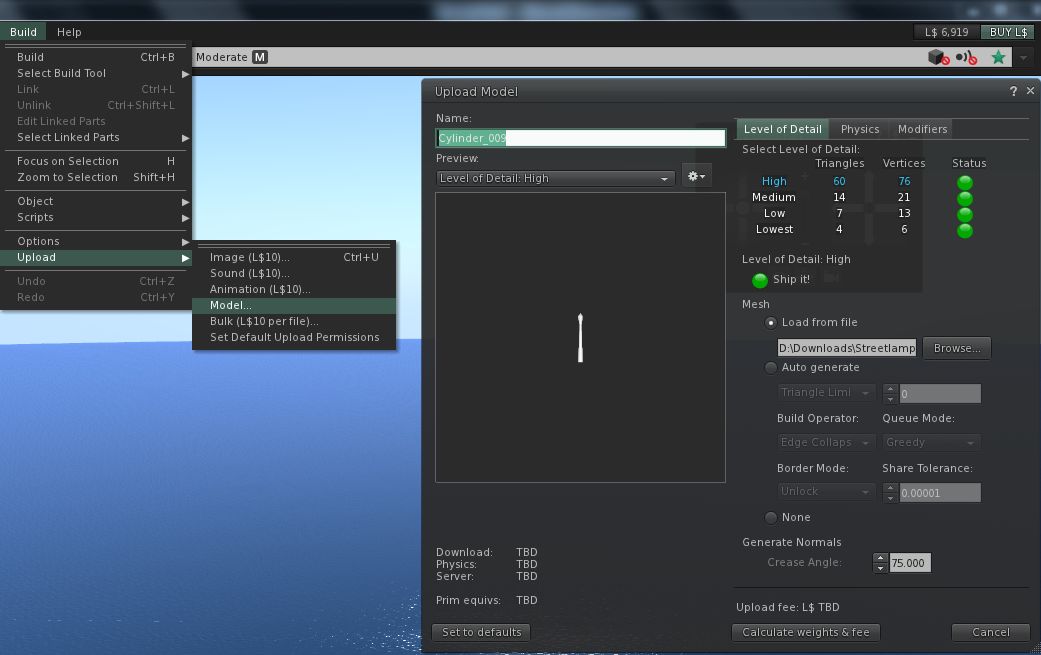
Task: Click the build-not-allowed cube icon
Action: [x=938, y=58]
